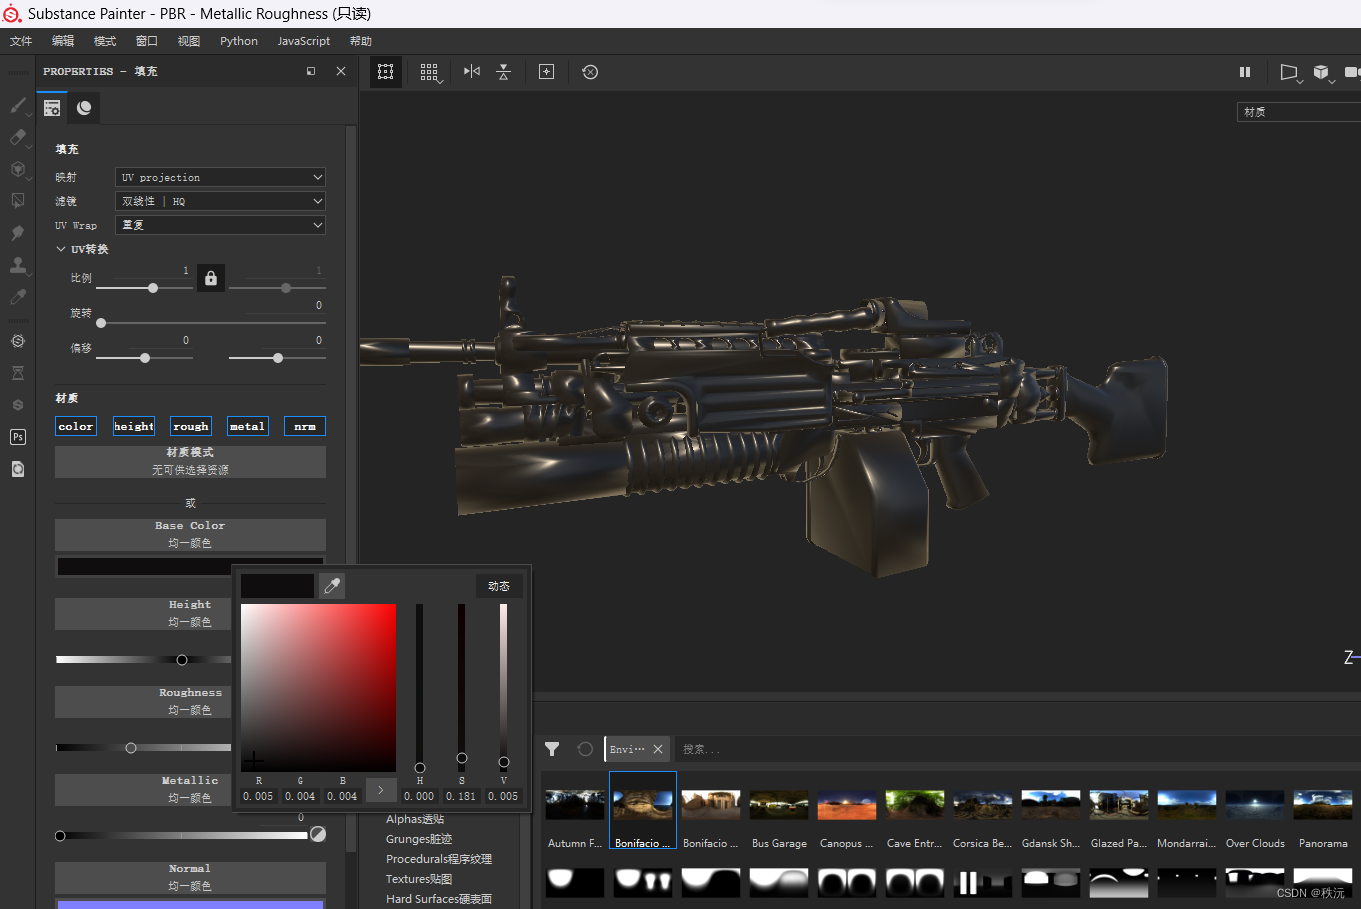Screen dimensions: 1361x909
Task: Remove the Envi filter tag
Action: pos(658,749)
